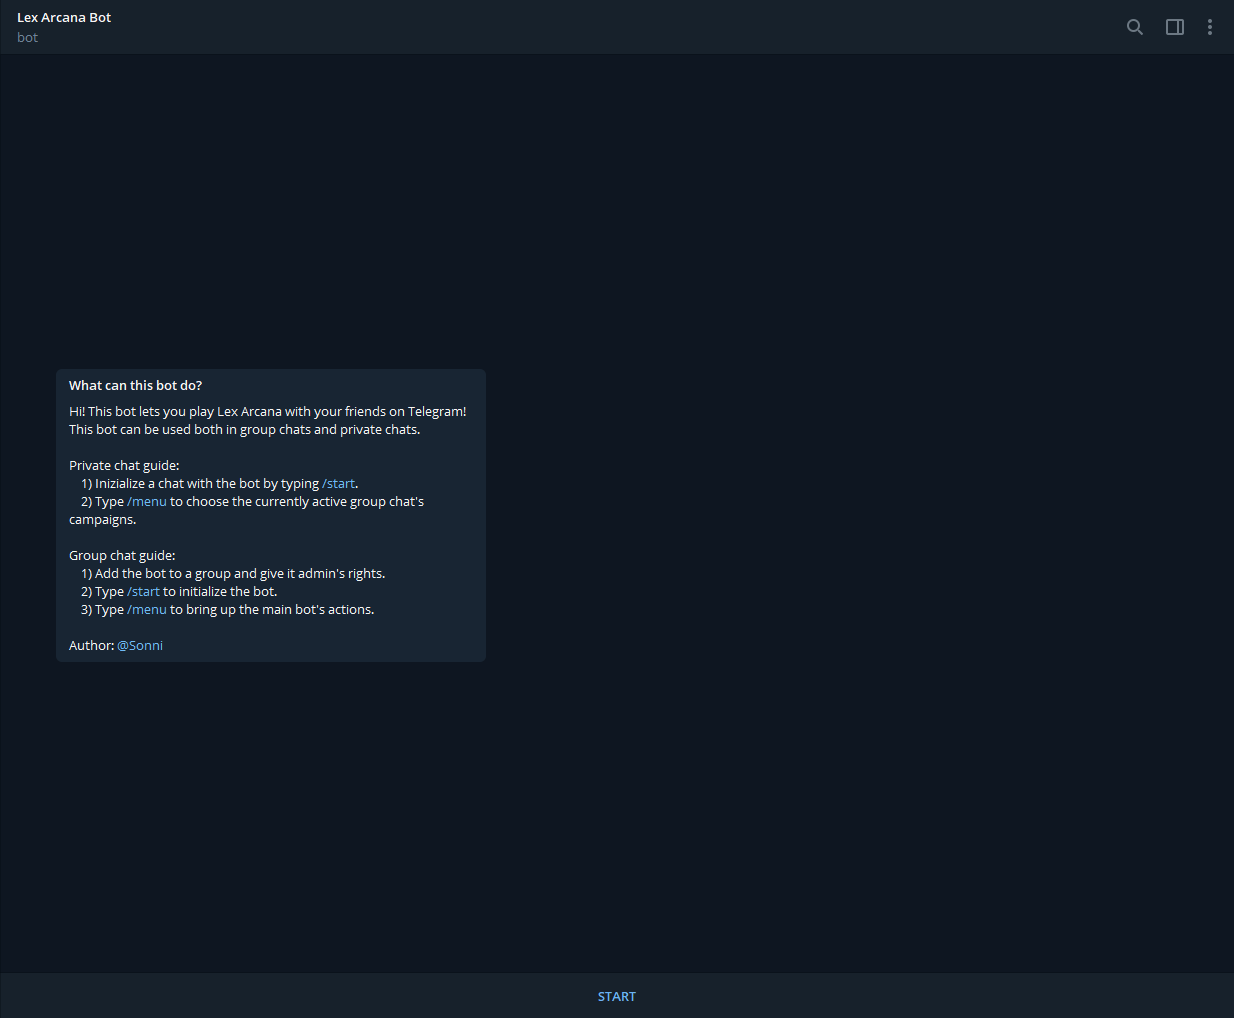This screenshot has height=1018, width=1234.
Task: Click /start link in private chat guide
Action: (338, 484)
